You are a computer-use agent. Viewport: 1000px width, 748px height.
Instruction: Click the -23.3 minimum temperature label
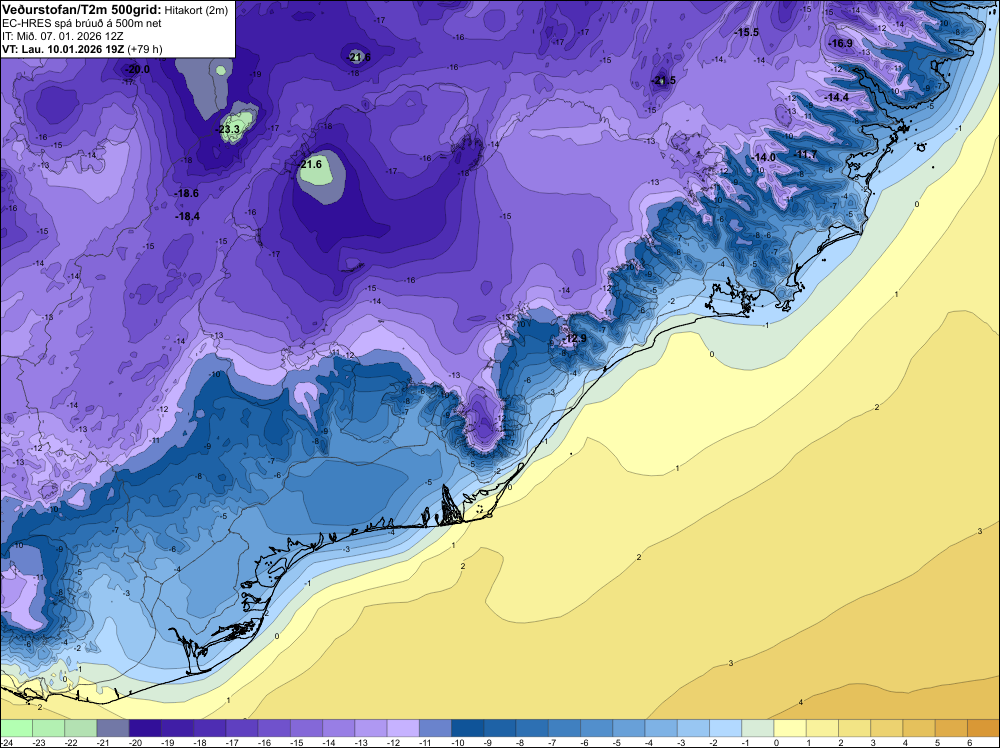click(228, 129)
